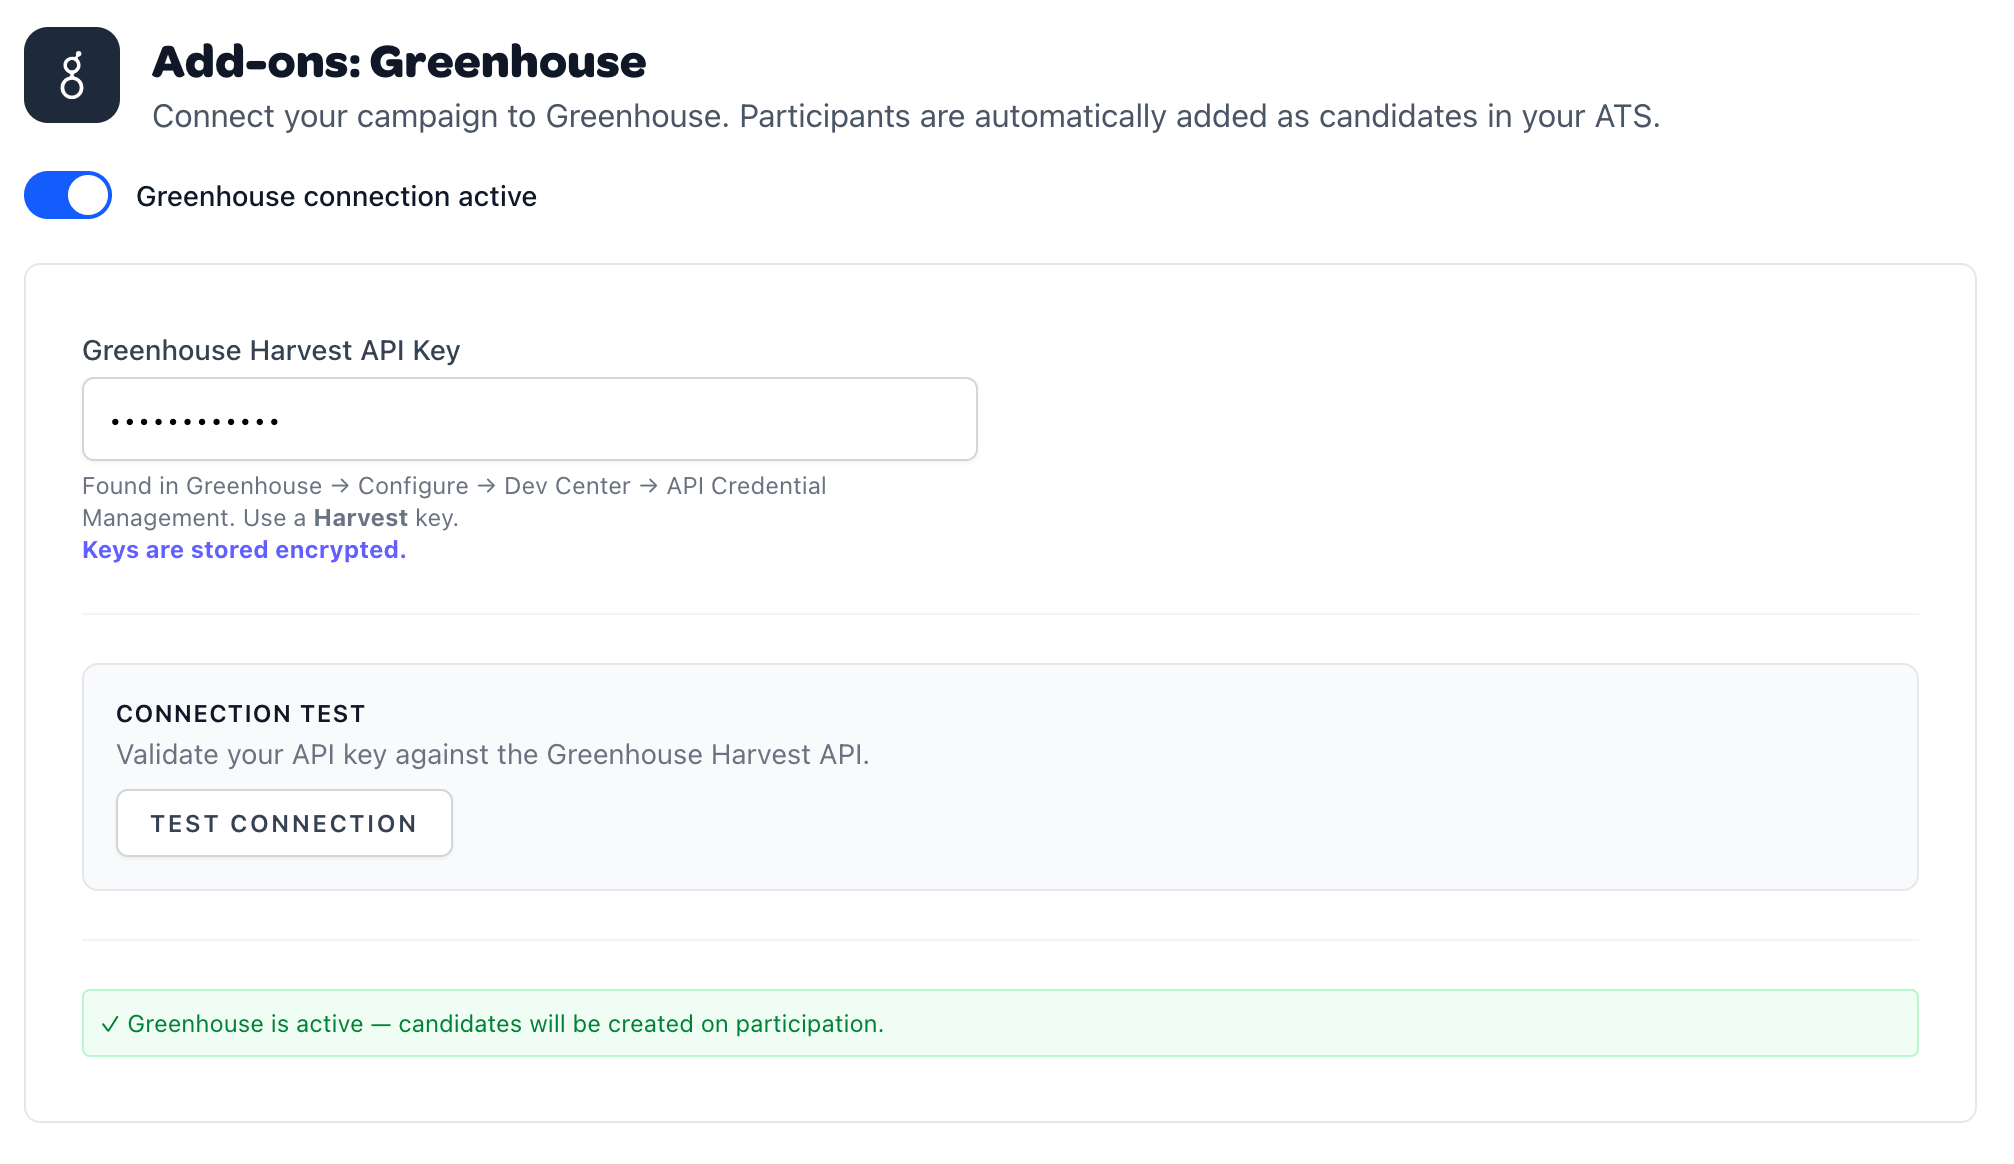Click the "Dev Center" text in helper path

(567, 486)
